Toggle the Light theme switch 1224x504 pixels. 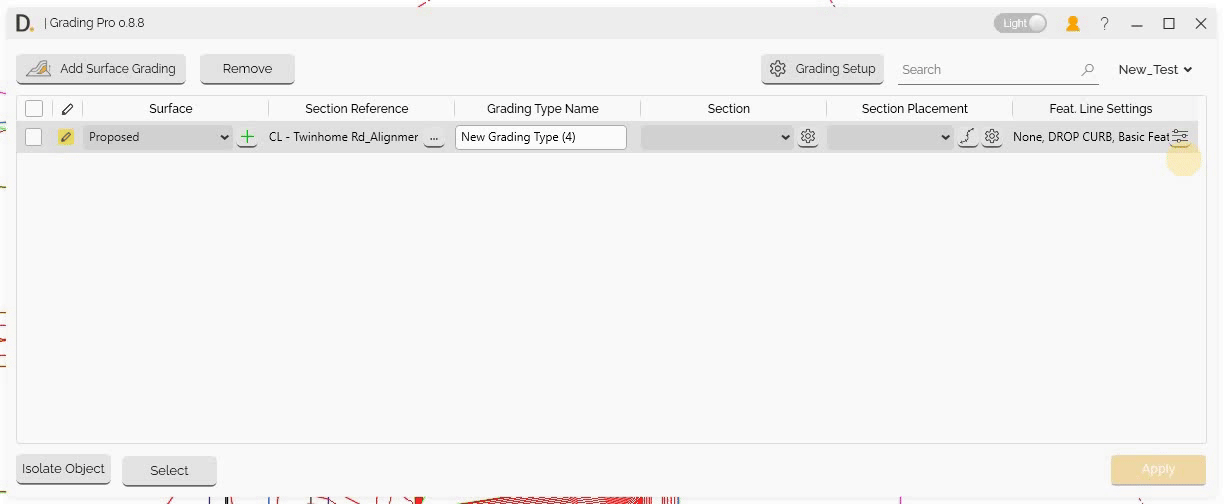pos(1020,23)
